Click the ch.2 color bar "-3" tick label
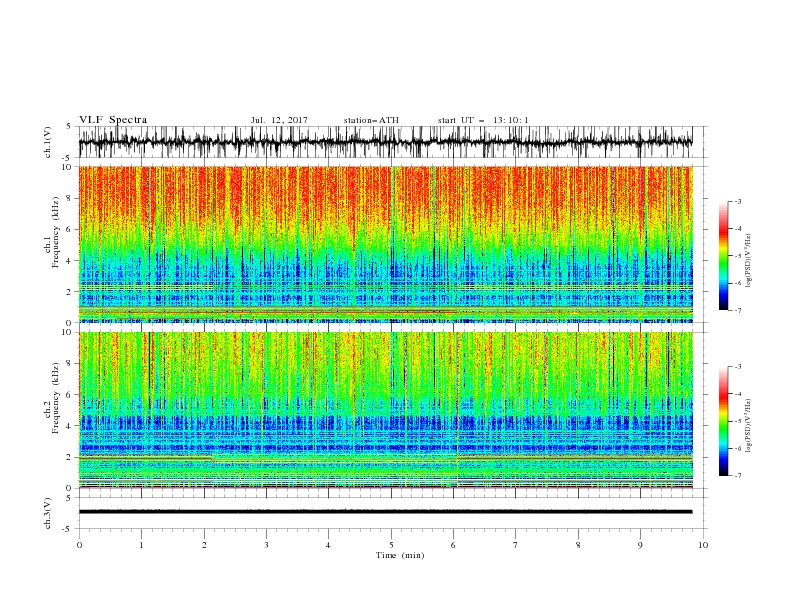This screenshot has height=612, width=792. point(738,367)
